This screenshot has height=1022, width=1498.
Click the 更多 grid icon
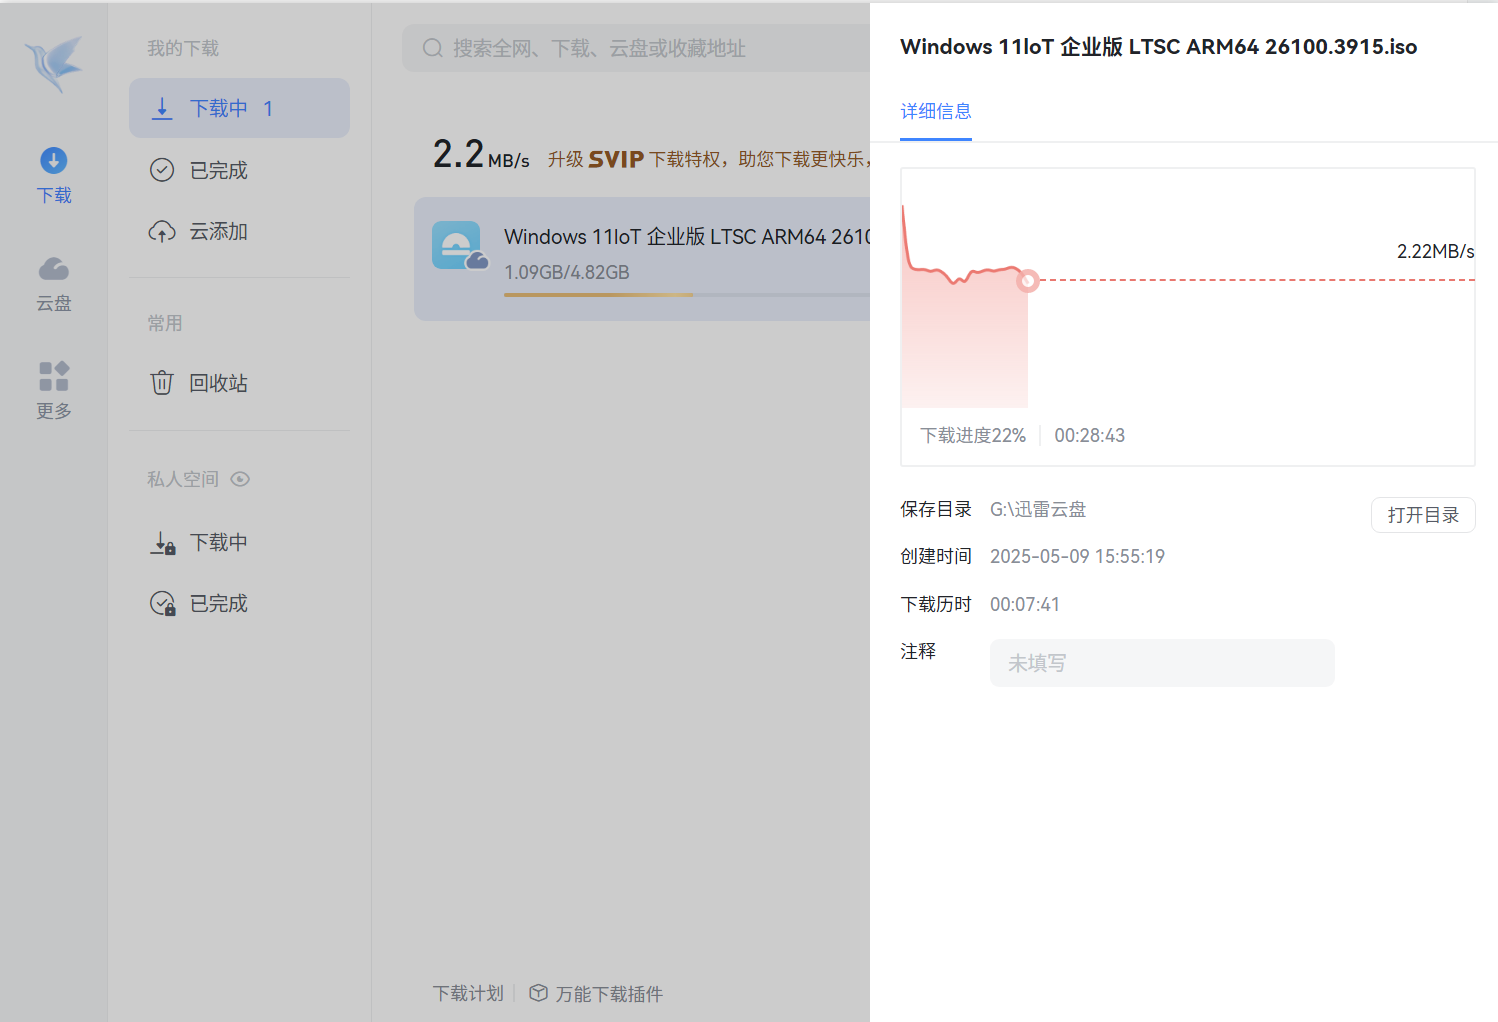coord(53,390)
